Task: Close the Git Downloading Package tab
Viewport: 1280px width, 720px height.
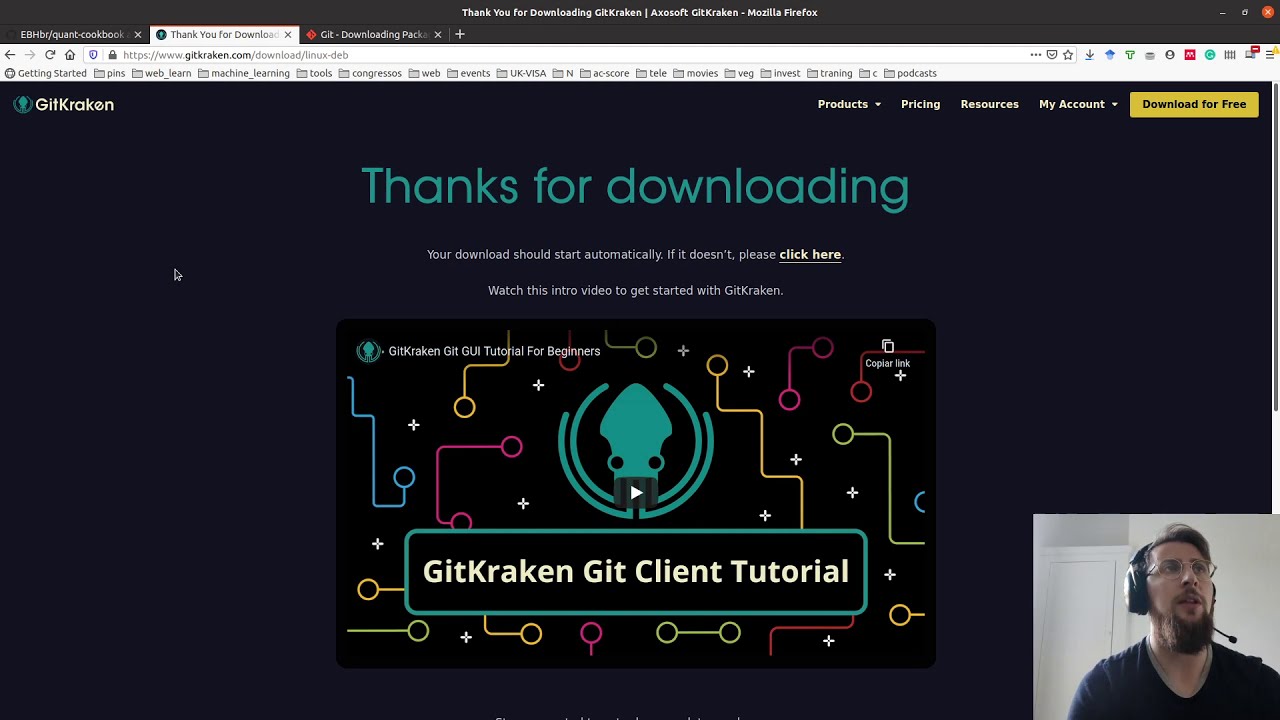Action: [437, 34]
